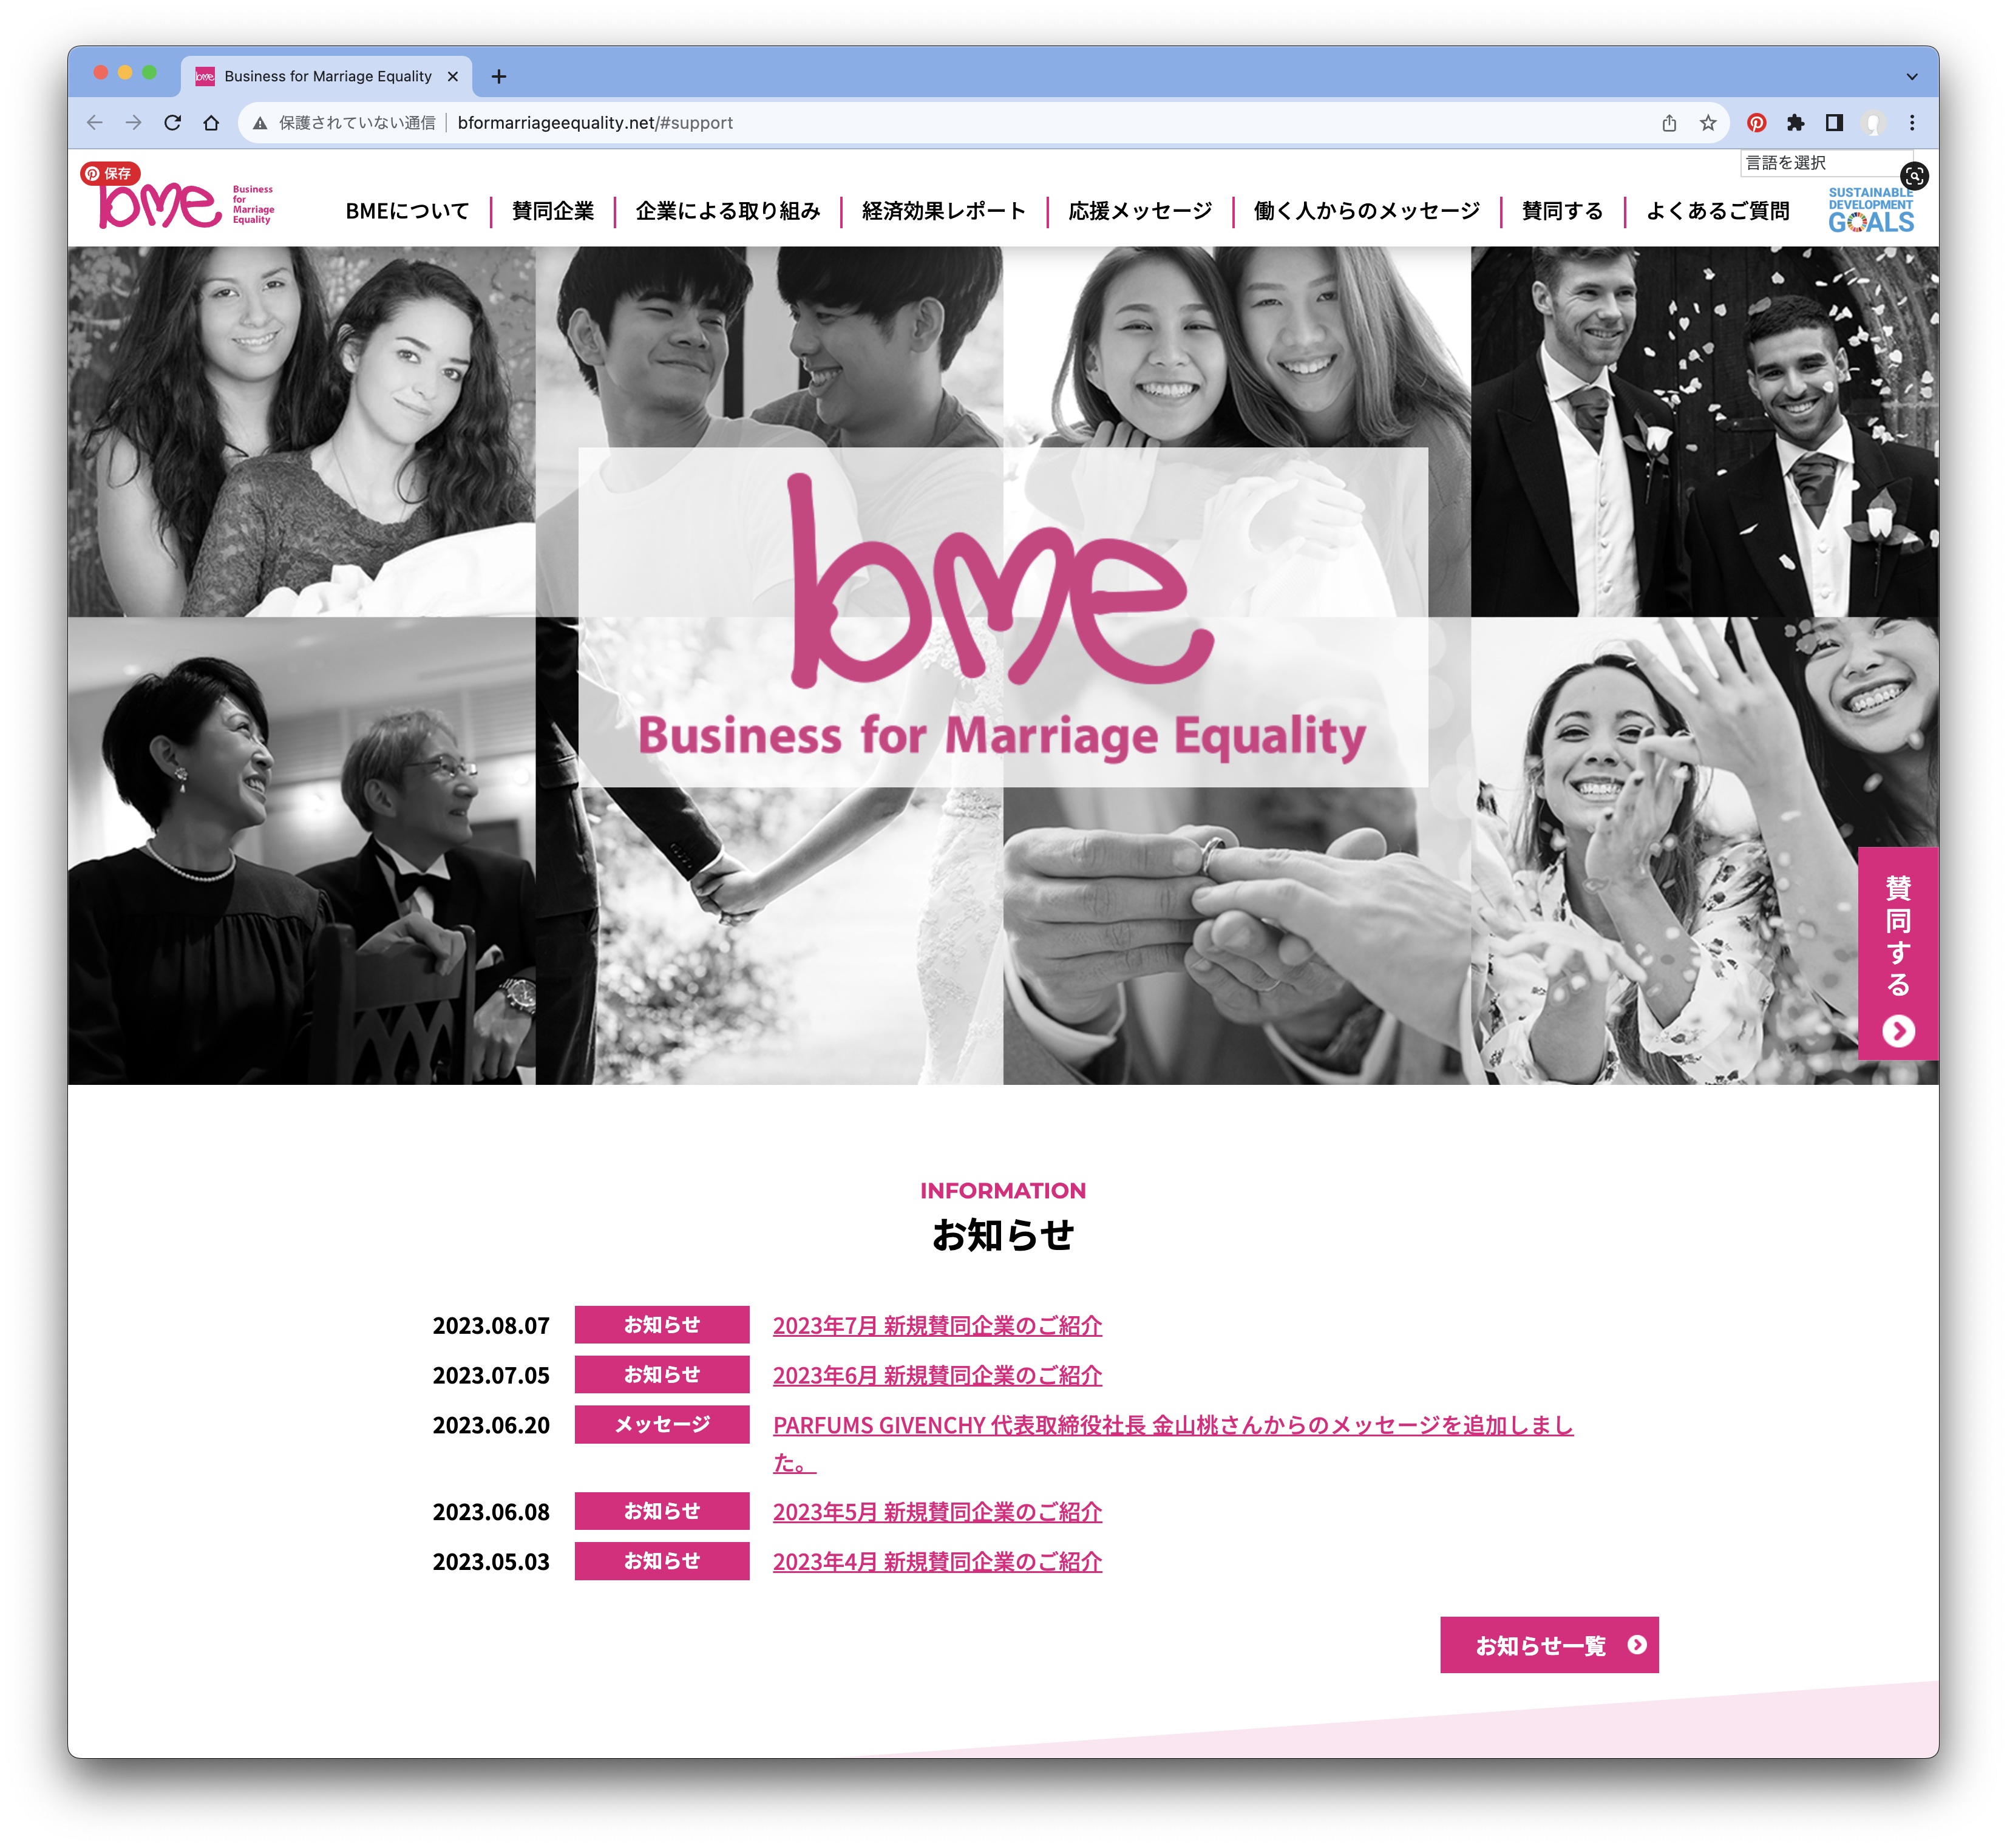Open 2023年6月 新規賛同企業のご紹介 link
Screen dimensions: 2007x1848
937,1375
